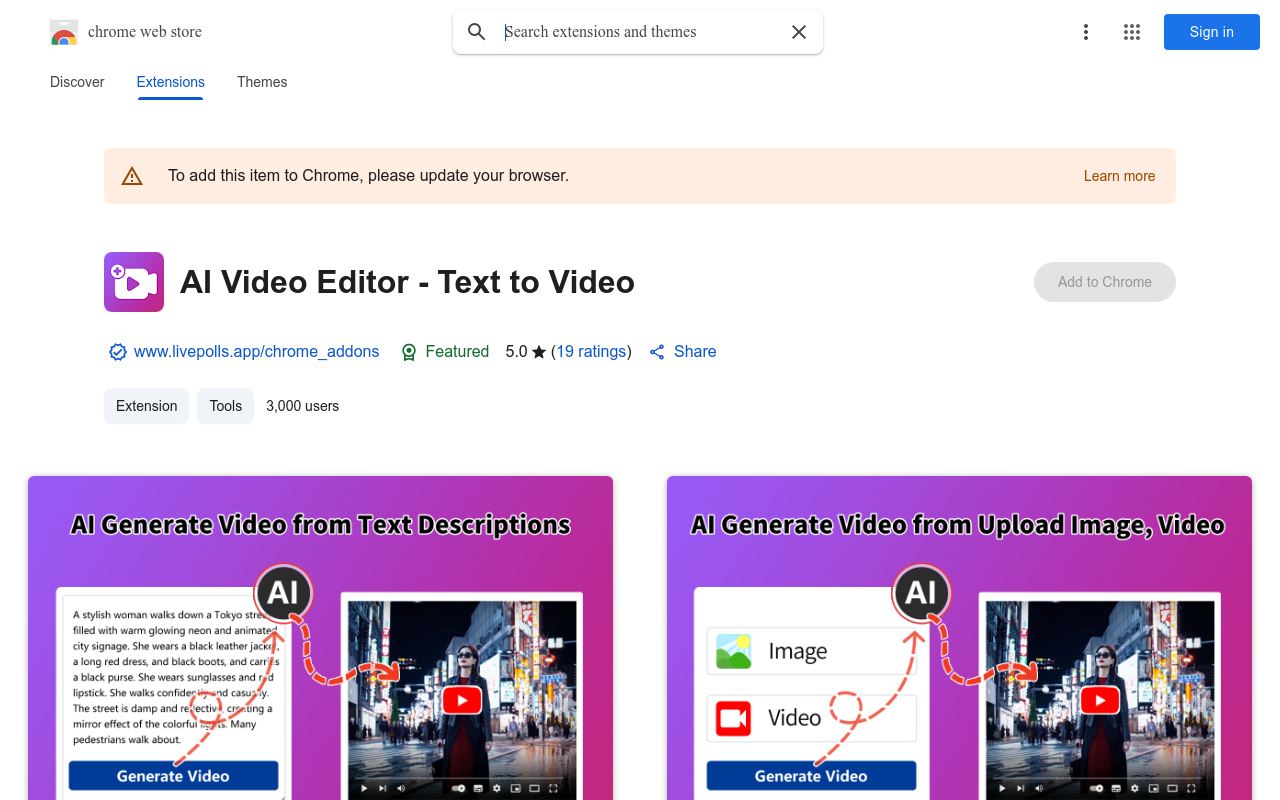The width and height of the screenshot is (1280, 800).
Task: Open the Learn more link
Action: pyautogui.click(x=1119, y=176)
